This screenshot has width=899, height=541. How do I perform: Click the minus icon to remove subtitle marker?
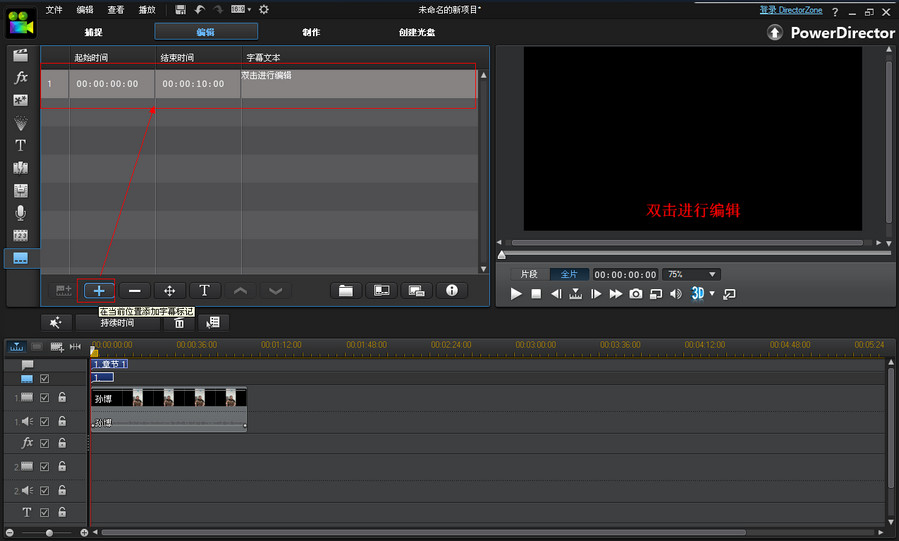(134, 290)
